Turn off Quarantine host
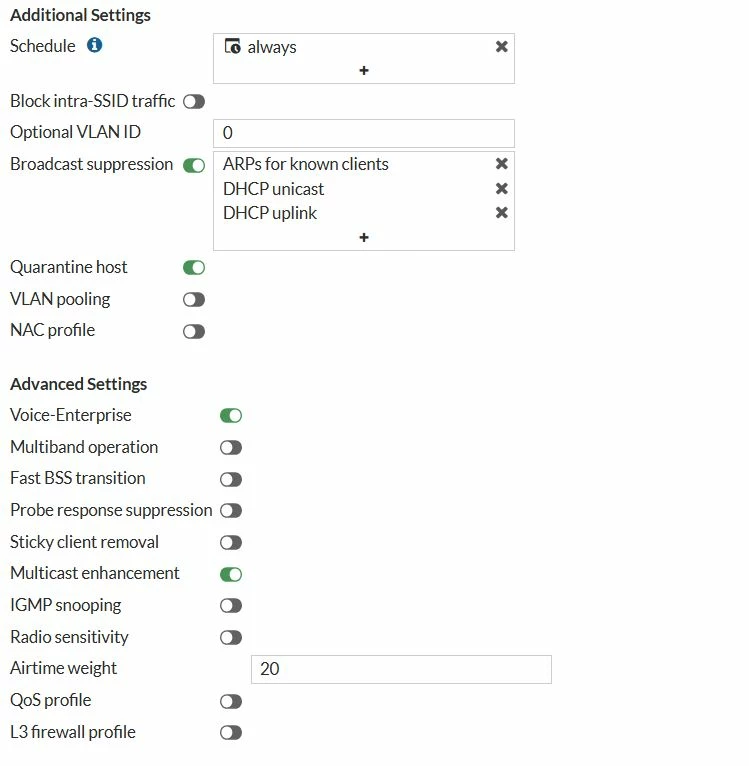 point(194,268)
